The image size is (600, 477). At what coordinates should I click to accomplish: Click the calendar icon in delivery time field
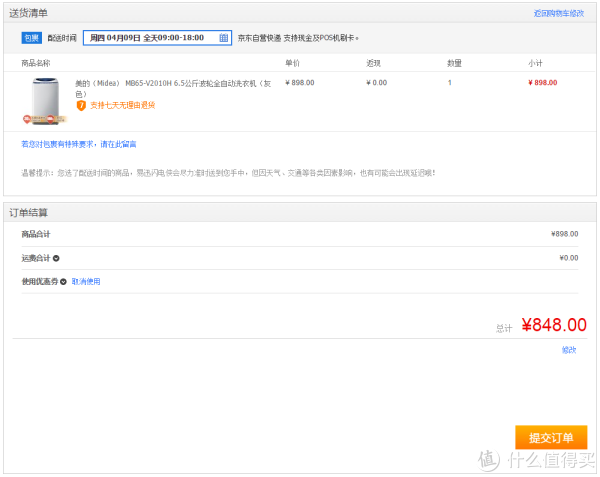[x=224, y=38]
